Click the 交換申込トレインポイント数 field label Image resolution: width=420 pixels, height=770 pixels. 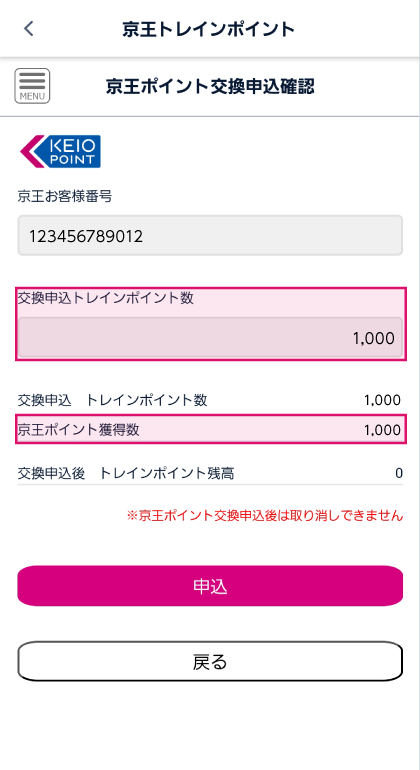coord(106,298)
